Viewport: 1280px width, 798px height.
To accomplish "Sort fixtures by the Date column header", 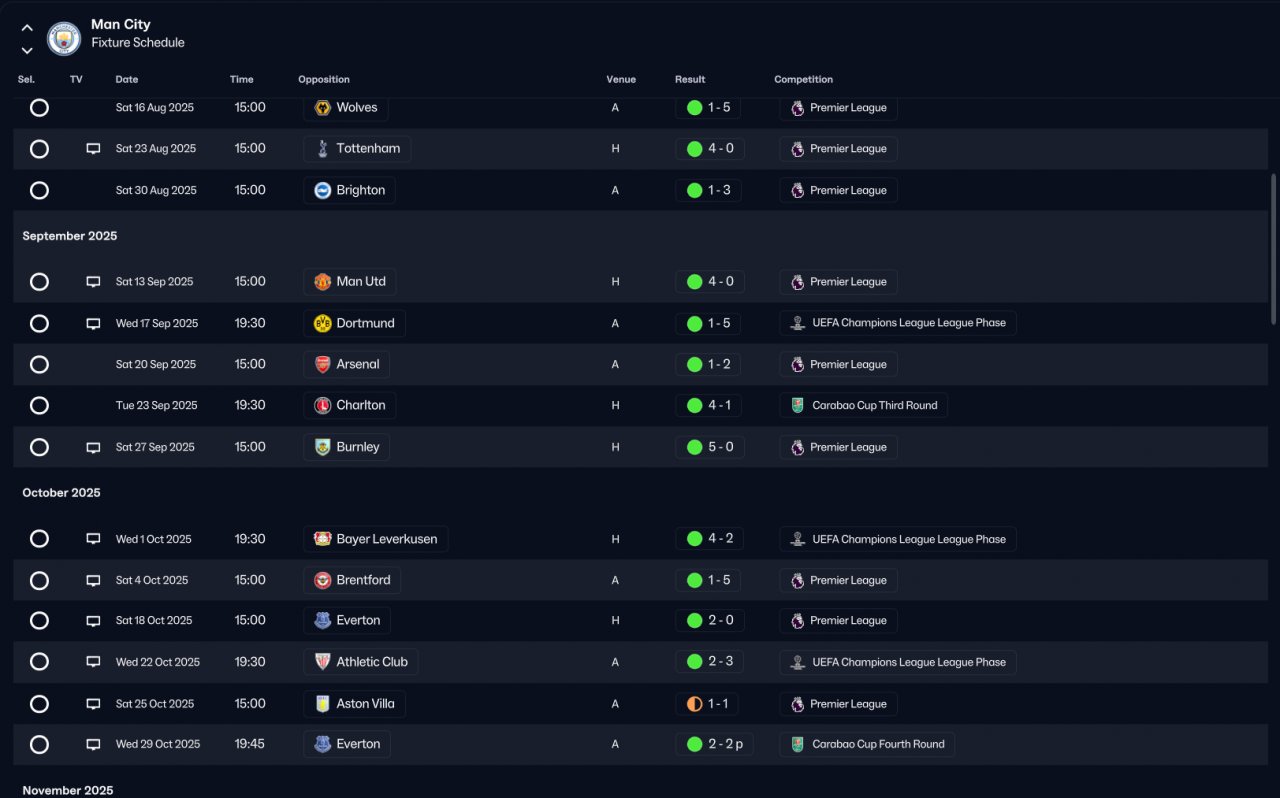I will 127,80.
